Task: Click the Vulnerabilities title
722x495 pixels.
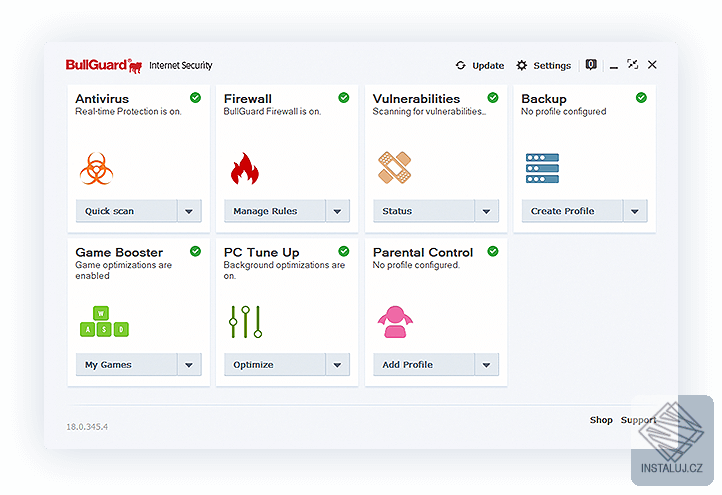Action: [416, 99]
